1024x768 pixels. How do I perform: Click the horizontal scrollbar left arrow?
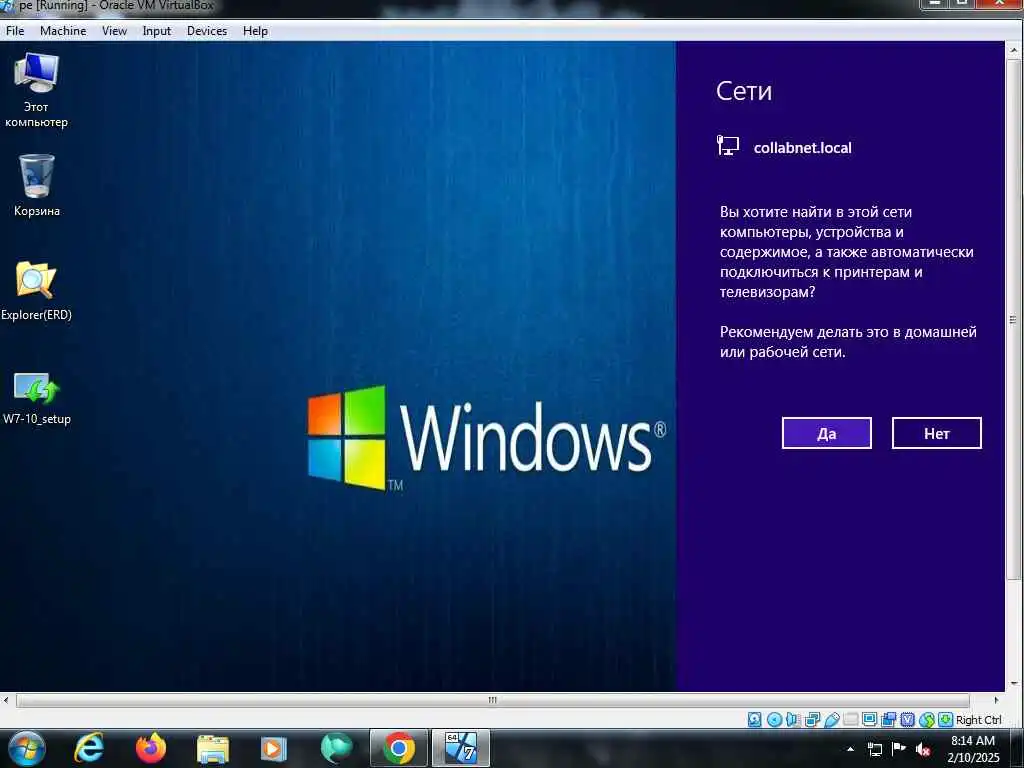click(x=6, y=700)
